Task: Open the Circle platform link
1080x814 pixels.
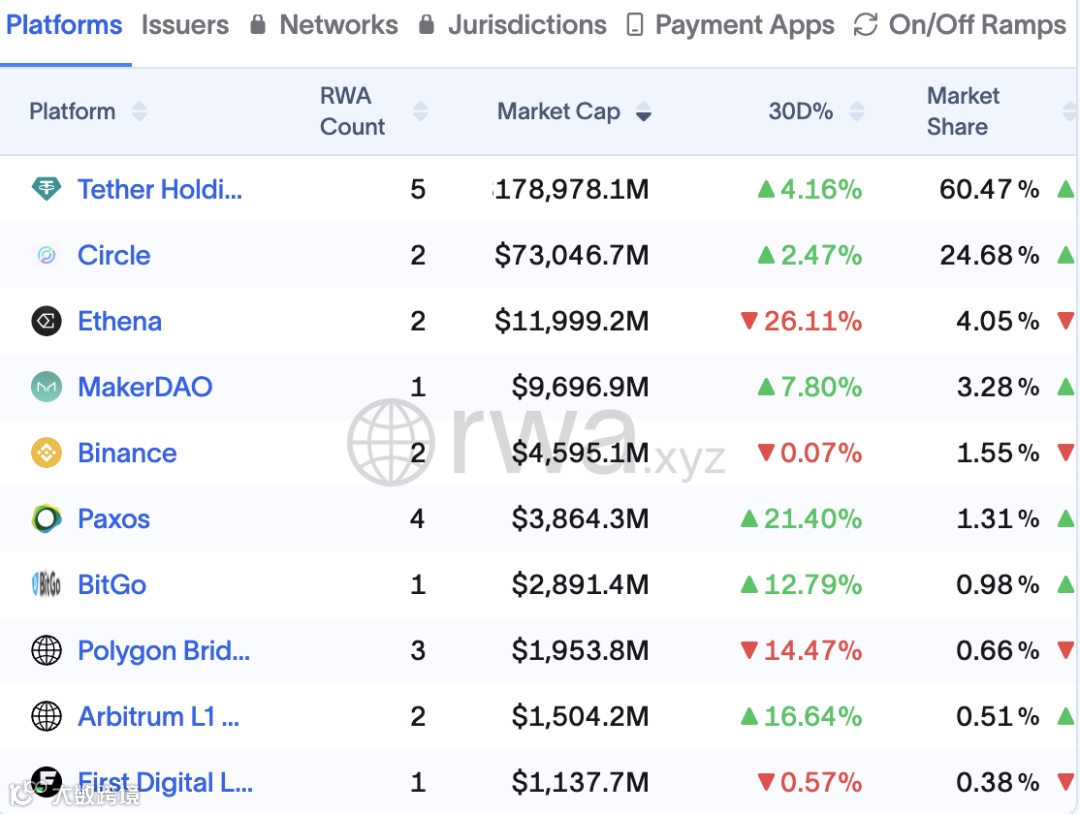Action: (114, 255)
